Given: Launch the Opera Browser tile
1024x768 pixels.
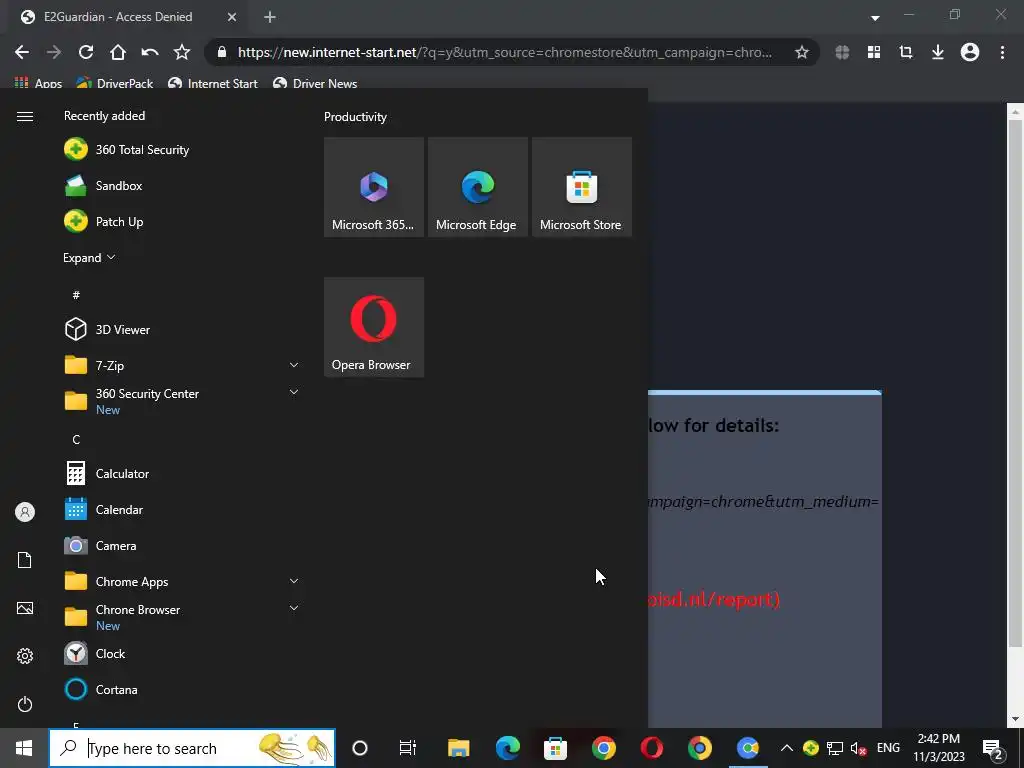Looking at the screenshot, I should click(374, 327).
